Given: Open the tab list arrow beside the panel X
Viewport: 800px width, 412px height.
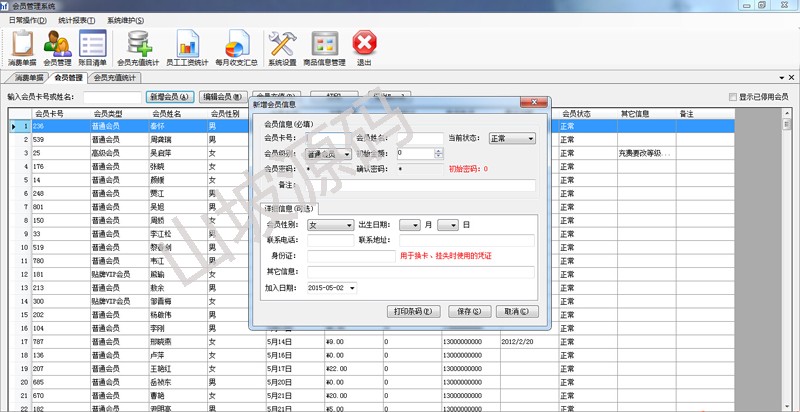Looking at the screenshot, I should (x=782, y=78).
